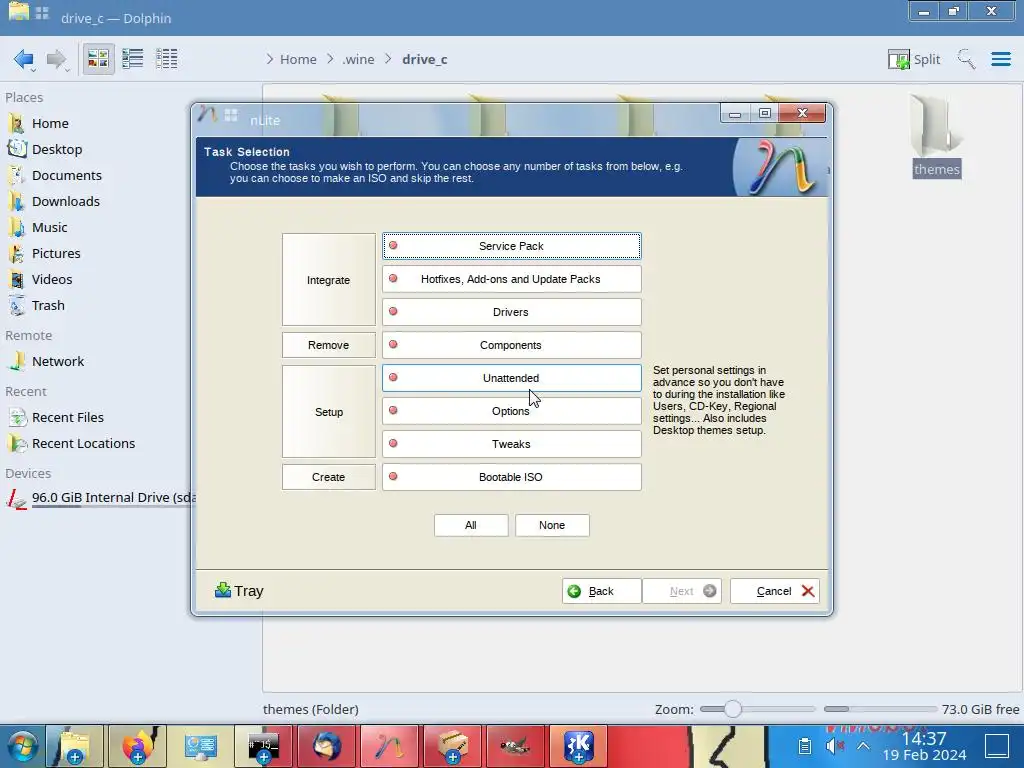
Task: Go Back in nLite wizard
Action: [x=601, y=591]
